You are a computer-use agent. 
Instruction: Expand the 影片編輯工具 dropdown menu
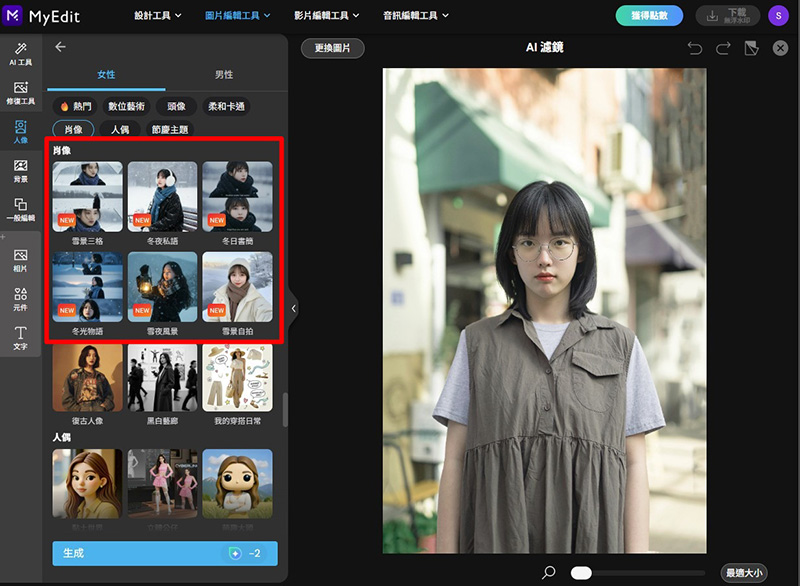(x=329, y=16)
